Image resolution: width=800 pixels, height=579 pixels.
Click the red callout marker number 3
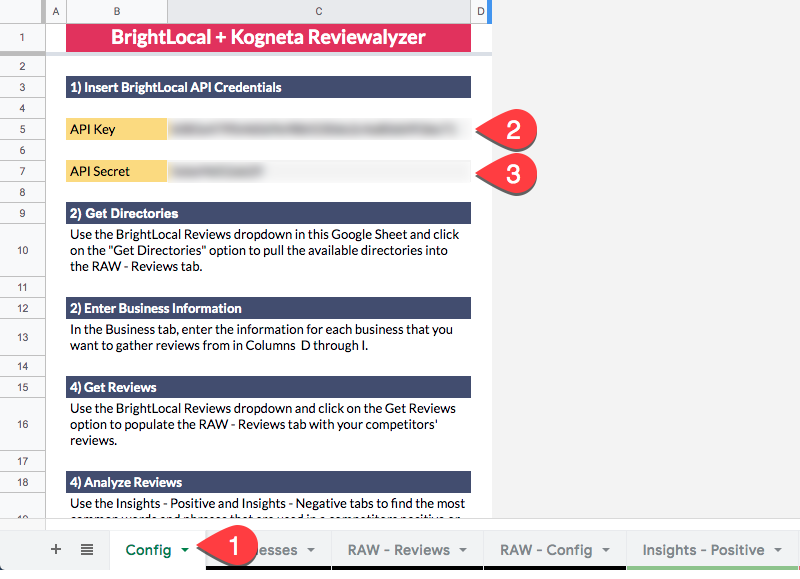pyautogui.click(x=512, y=175)
